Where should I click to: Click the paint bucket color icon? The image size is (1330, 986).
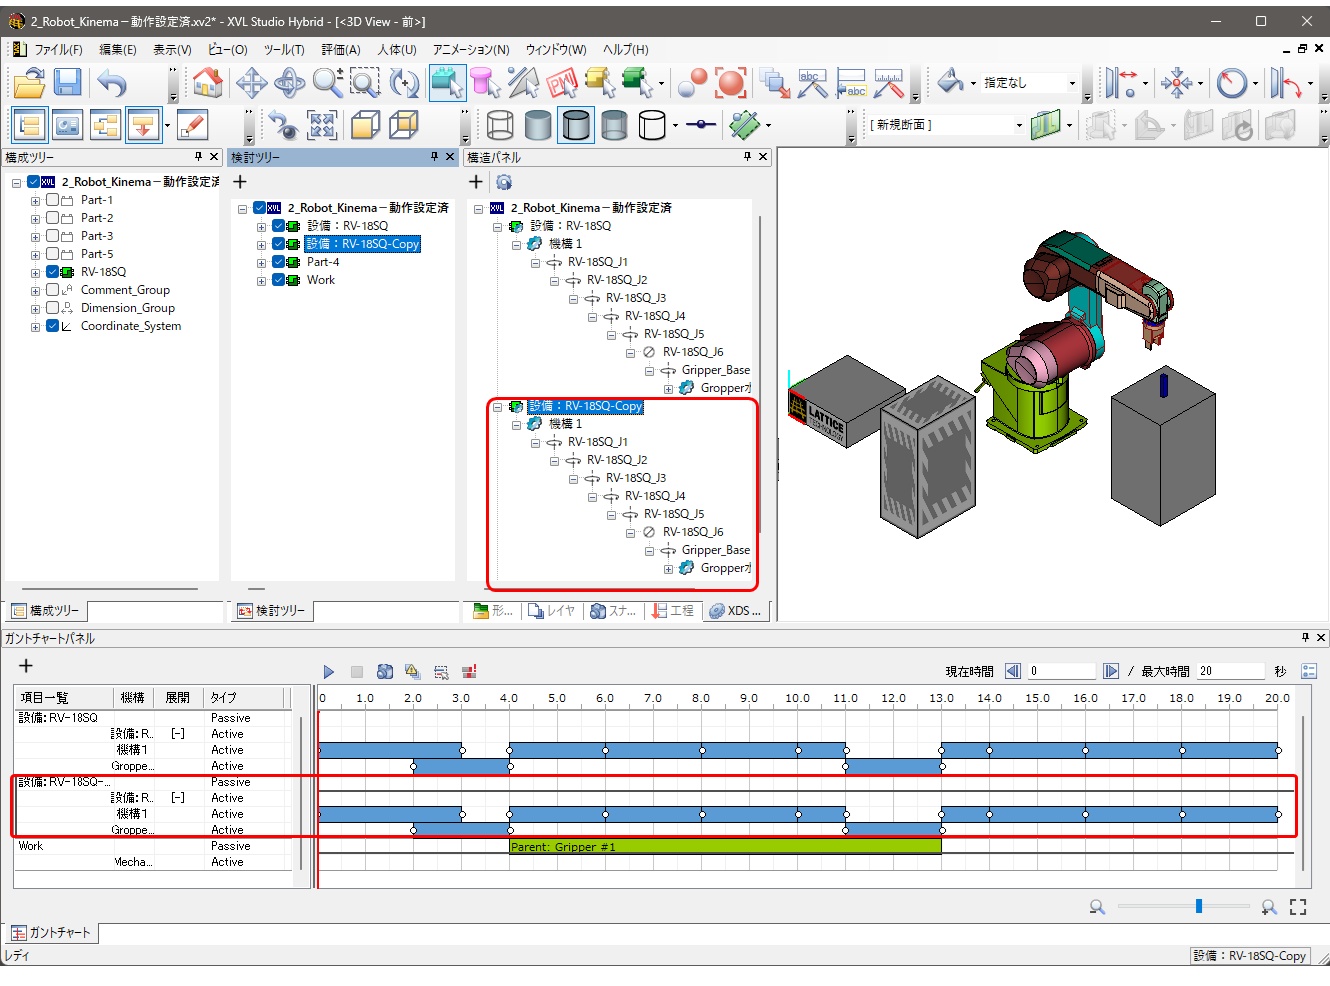950,83
